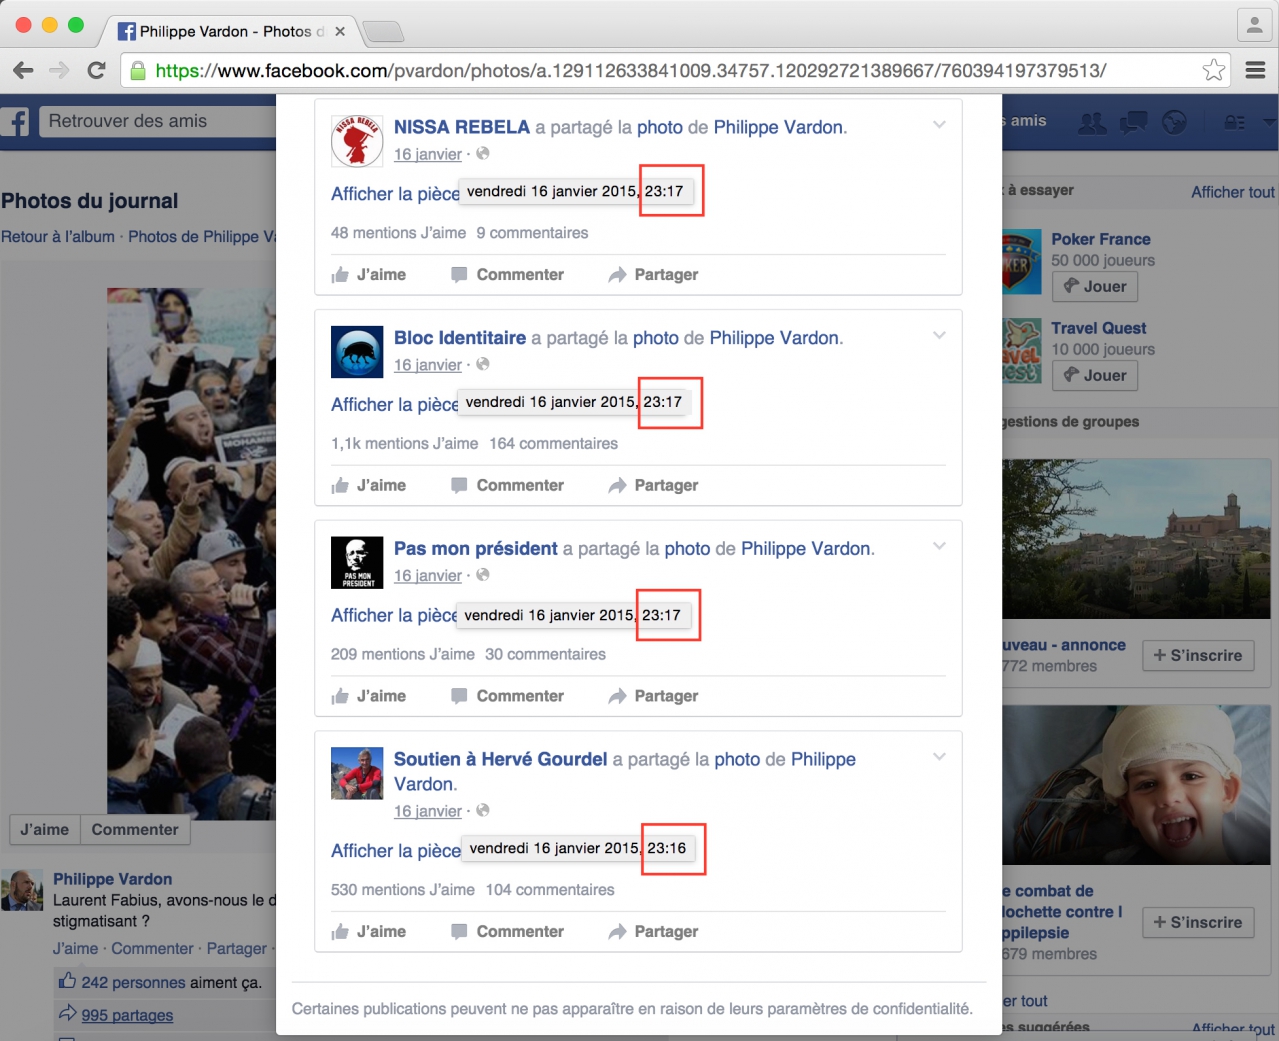The width and height of the screenshot is (1279, 1041).
Task: Open the 995 partages link
Action: [x=127, y=1015]
